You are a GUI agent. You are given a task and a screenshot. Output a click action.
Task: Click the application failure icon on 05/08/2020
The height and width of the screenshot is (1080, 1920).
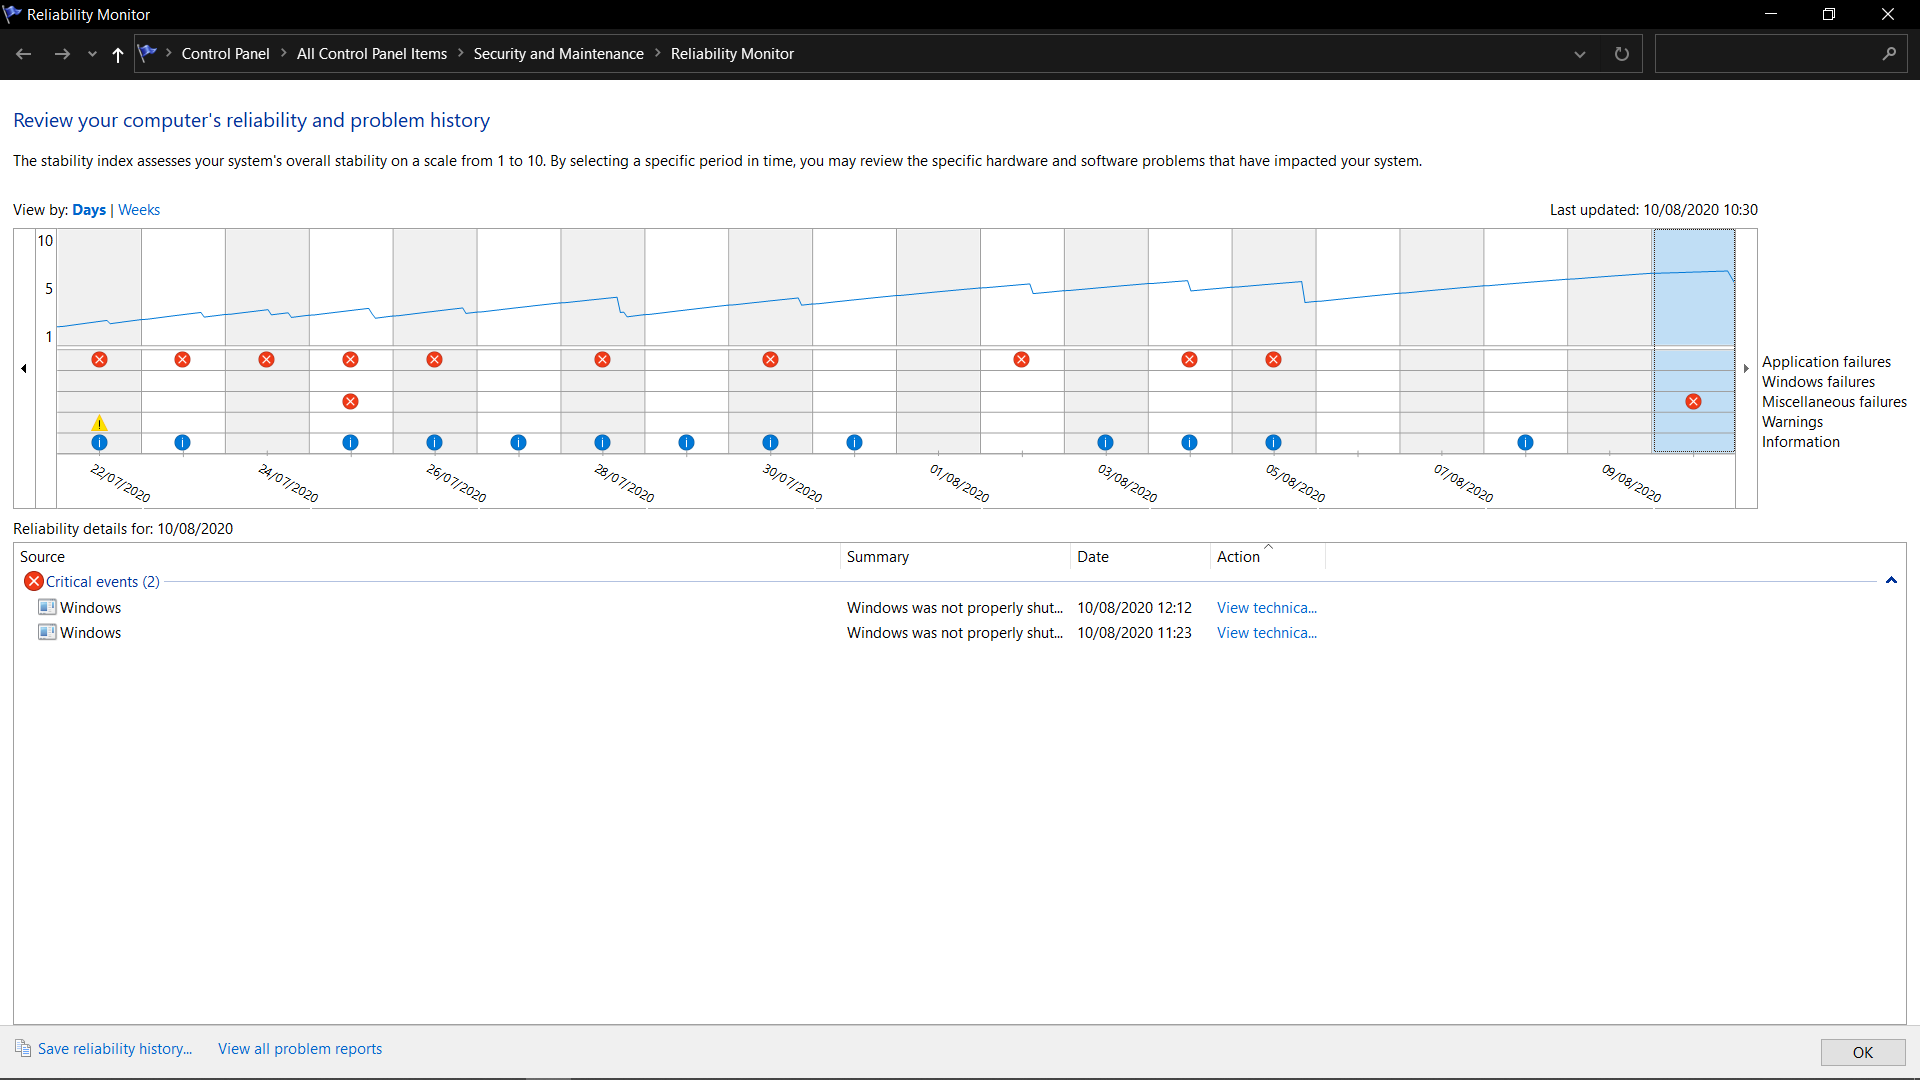1273,359
